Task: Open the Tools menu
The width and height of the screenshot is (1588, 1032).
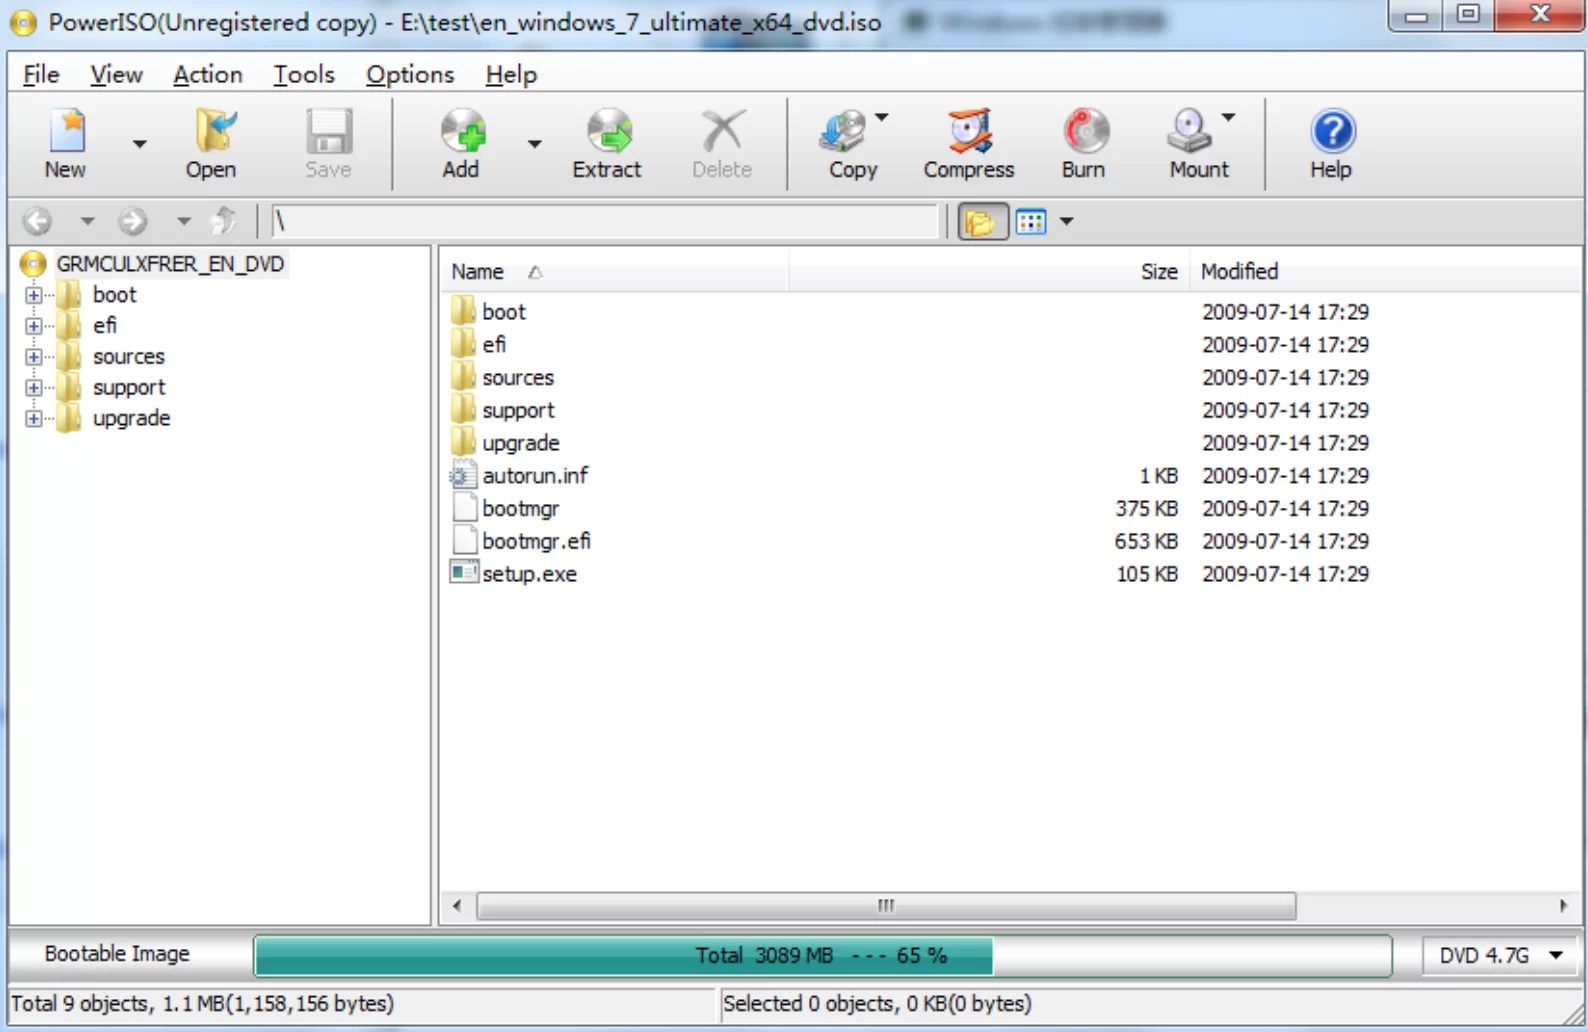Action: point(304,75)
